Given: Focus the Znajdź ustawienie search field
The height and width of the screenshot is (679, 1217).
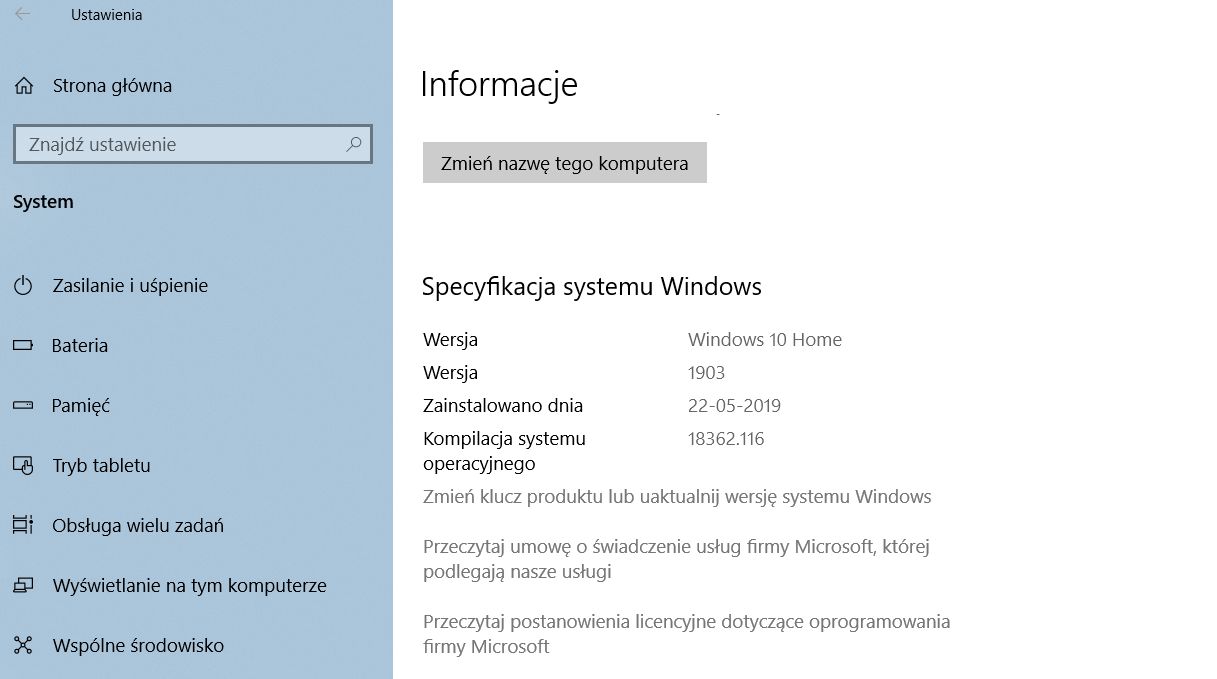Looking at the screenshot, I should 180,144.
